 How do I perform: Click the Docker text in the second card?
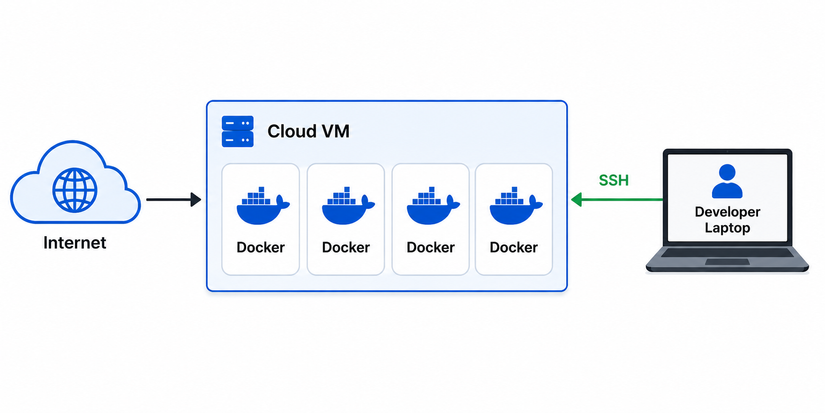[x=346, y=247]
